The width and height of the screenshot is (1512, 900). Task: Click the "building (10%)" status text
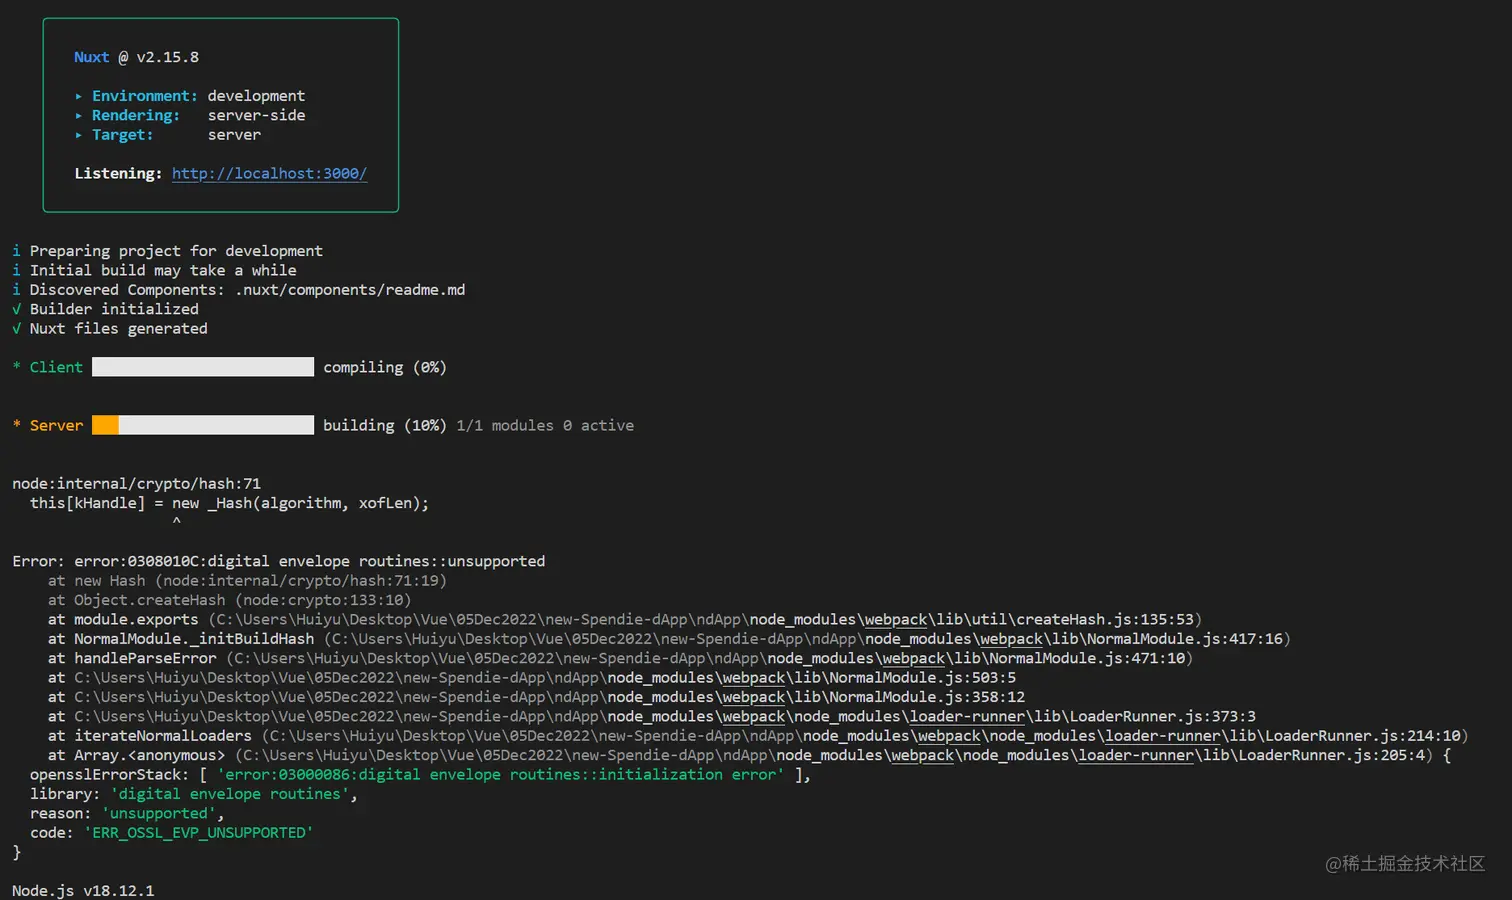385,426
